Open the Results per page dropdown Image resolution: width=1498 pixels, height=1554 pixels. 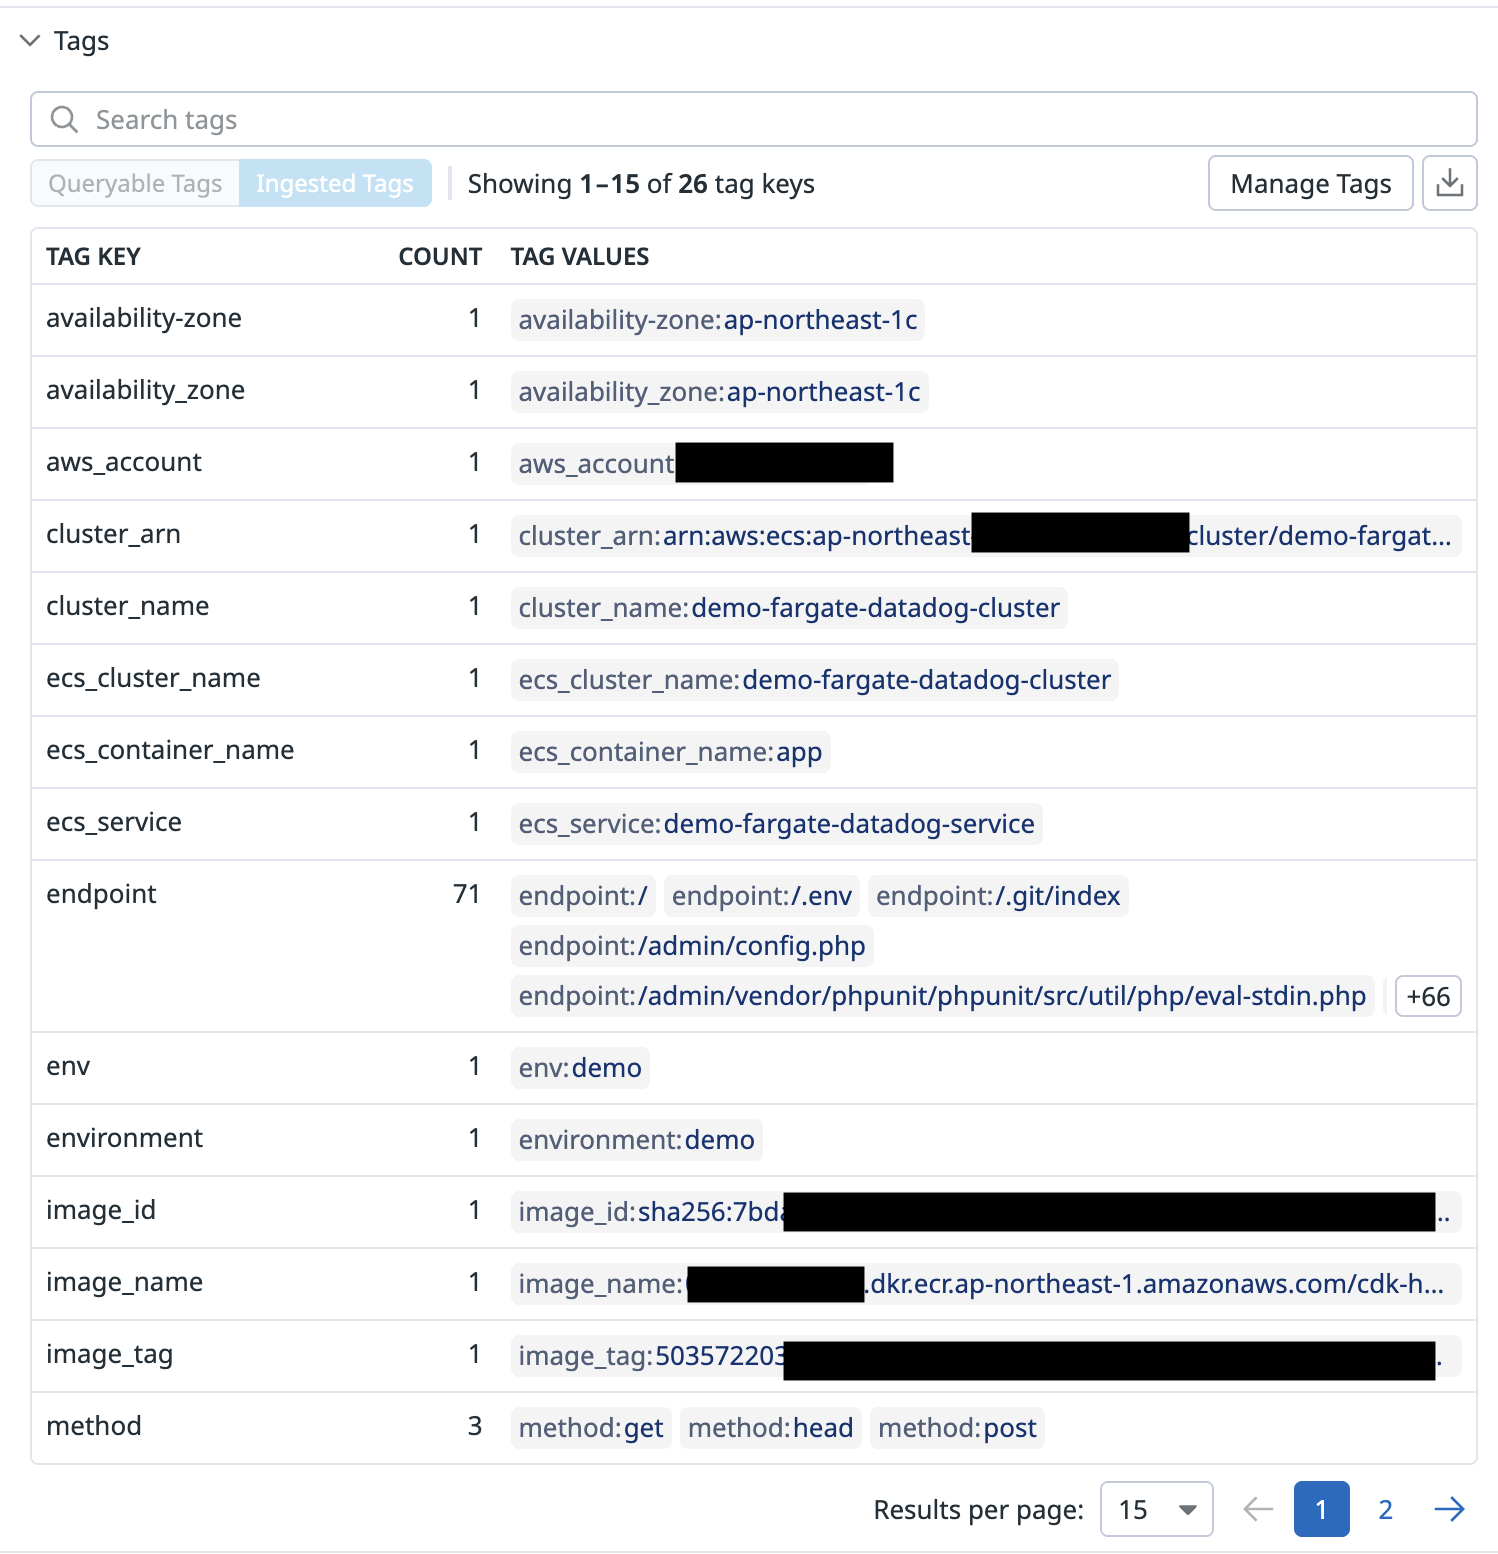tap(1156, 1509)
